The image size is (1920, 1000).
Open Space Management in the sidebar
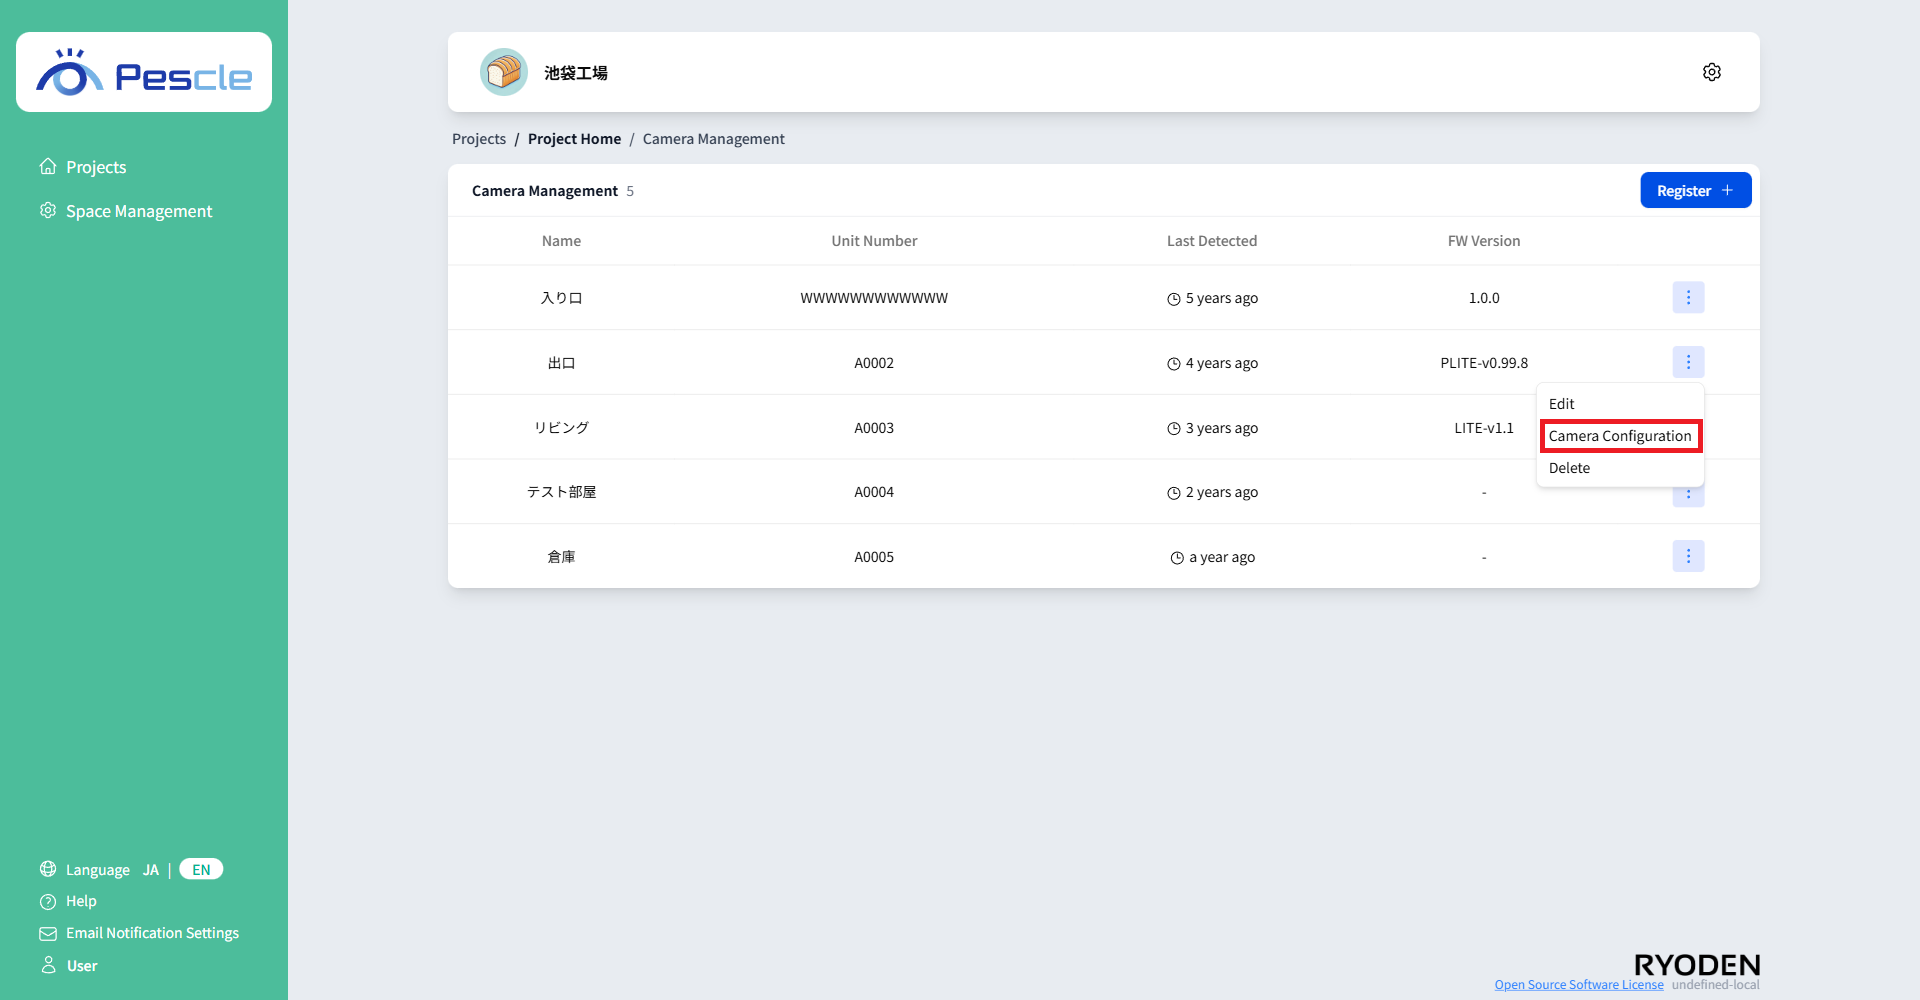tap(138, 211)
